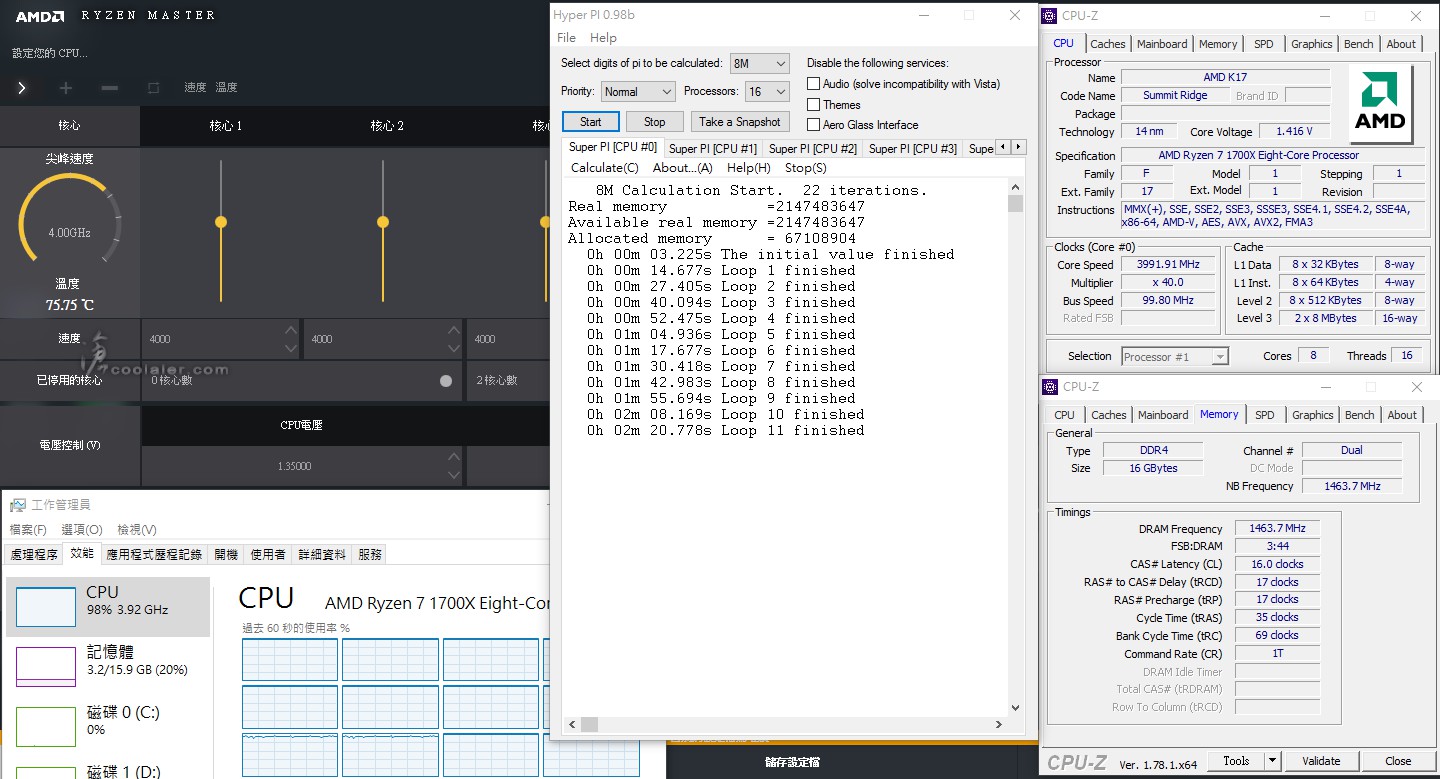Open the Priority Normal dropdown
1440x779 pixels.
click(638, 91)
